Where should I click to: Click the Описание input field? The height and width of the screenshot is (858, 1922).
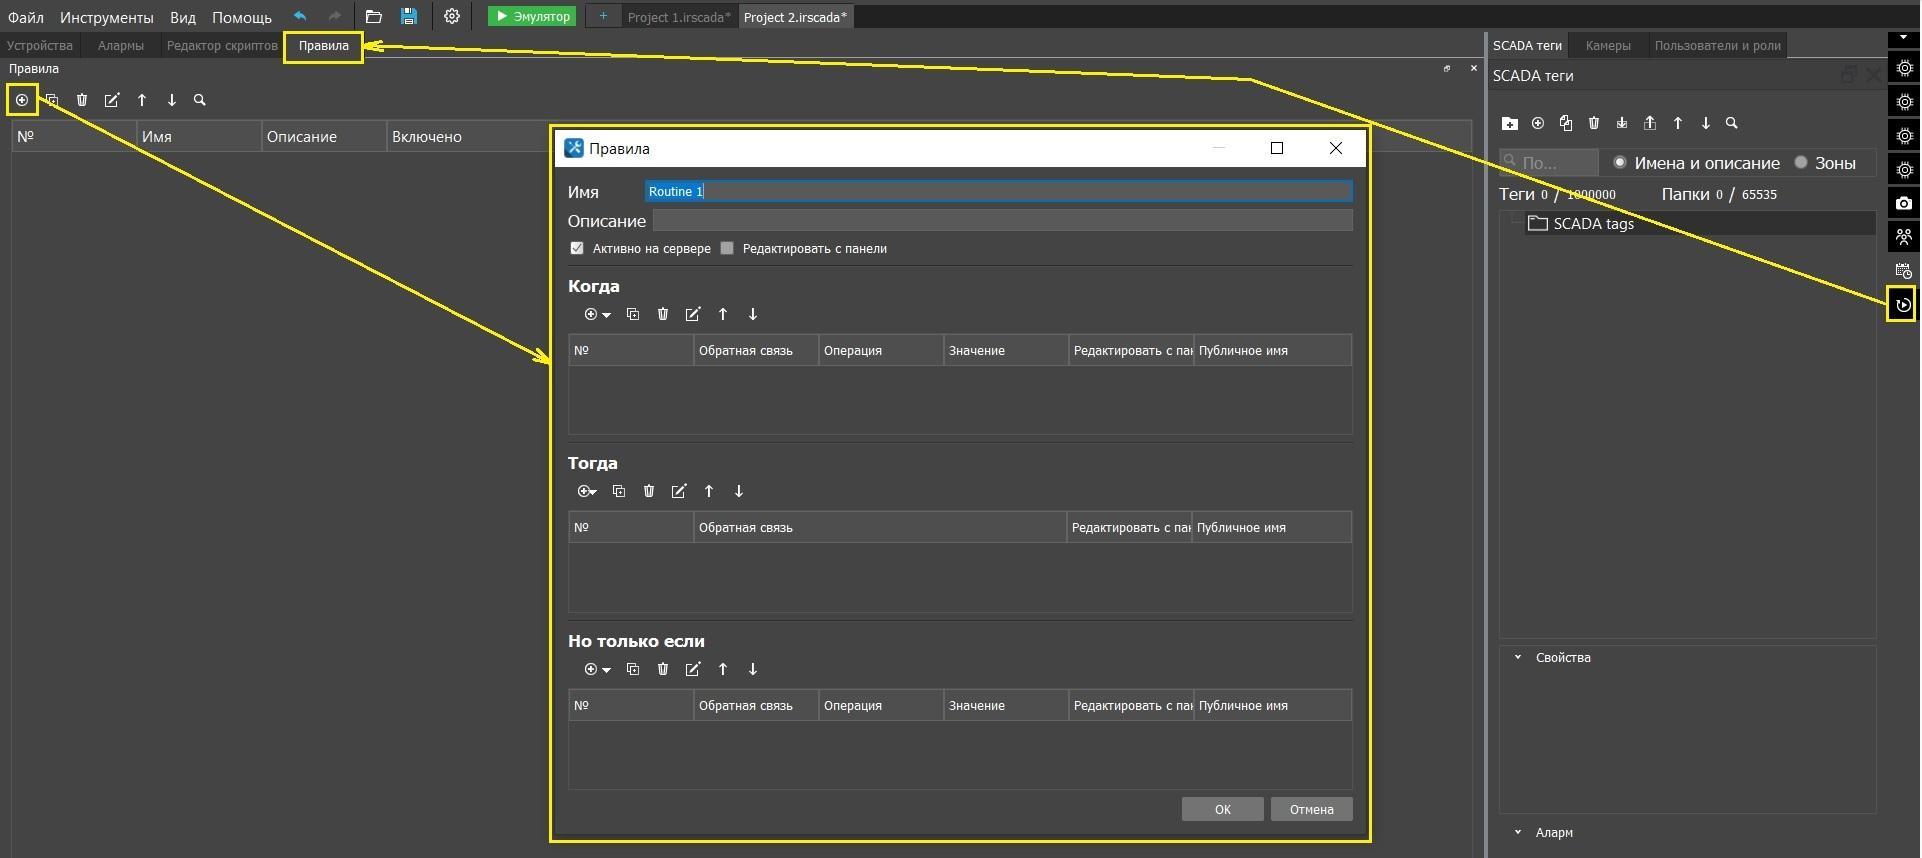coord(1002,220)
